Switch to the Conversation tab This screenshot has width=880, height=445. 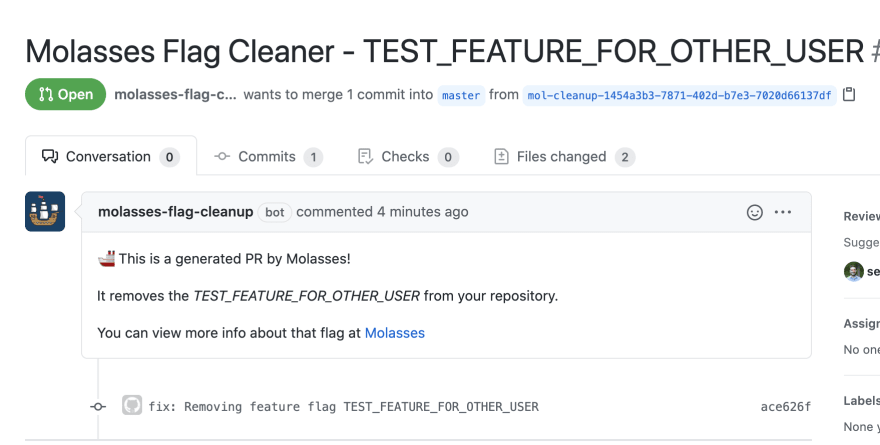111,157
